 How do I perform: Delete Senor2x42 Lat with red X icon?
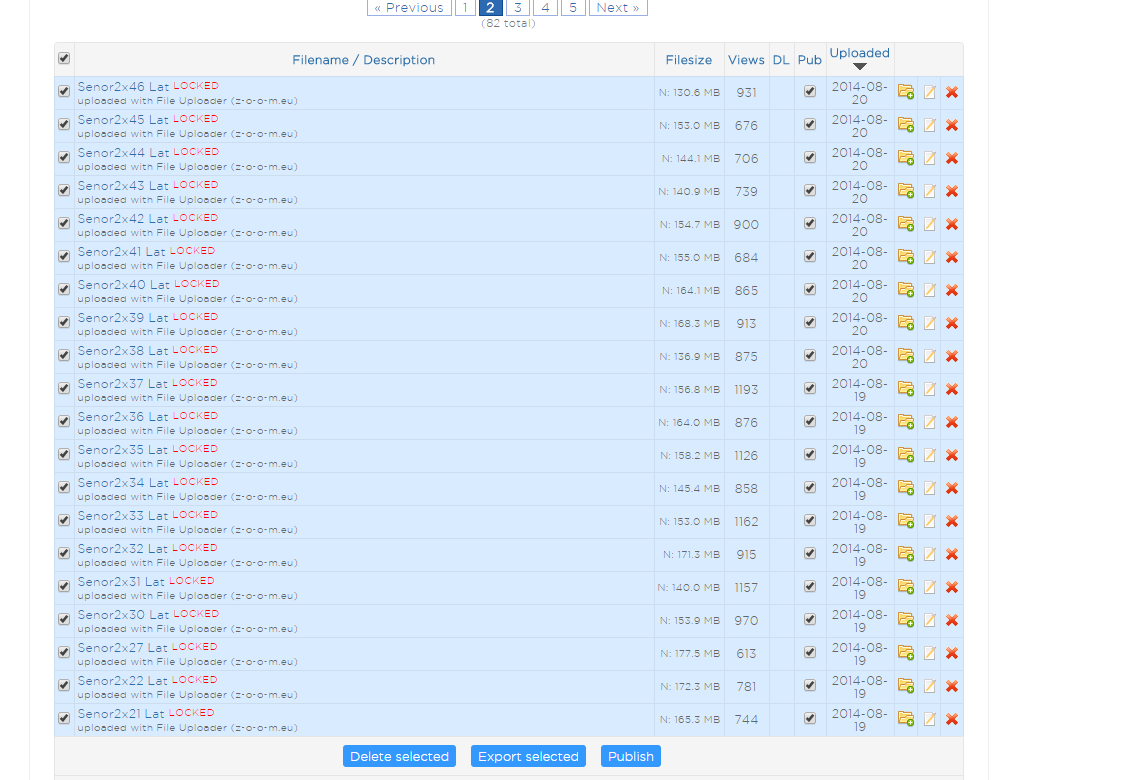[952, 224]
